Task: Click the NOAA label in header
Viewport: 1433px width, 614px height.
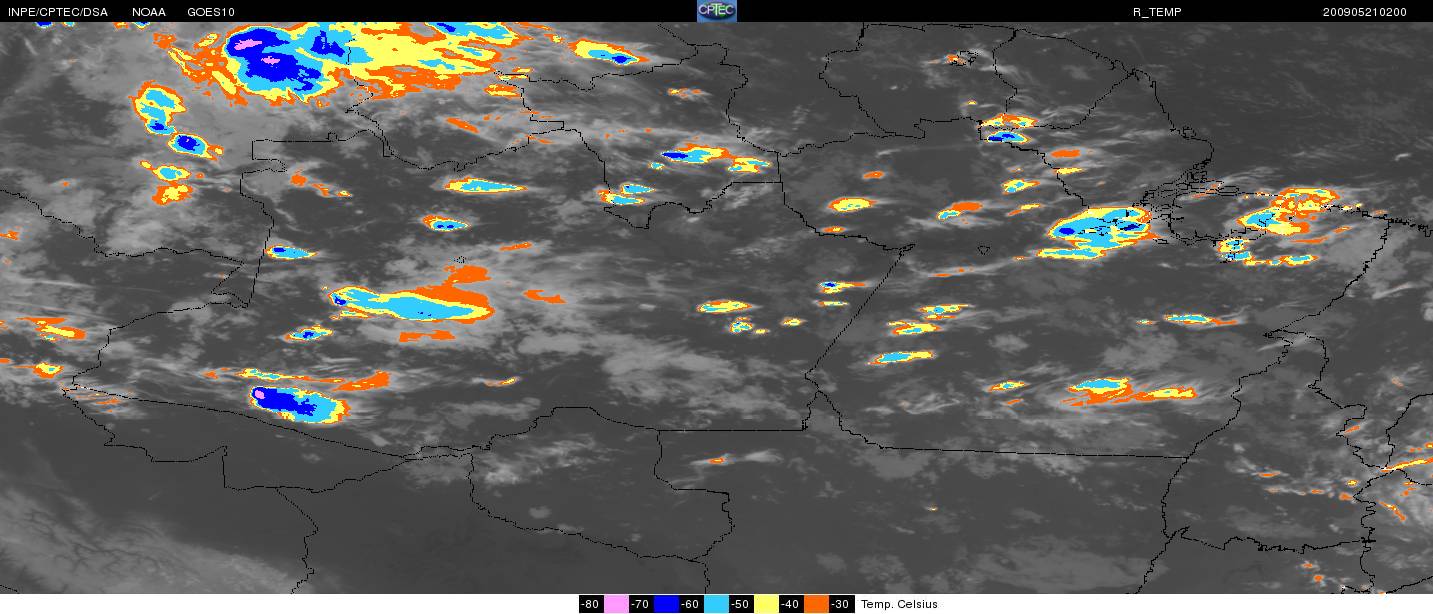Action: [149, 12]
